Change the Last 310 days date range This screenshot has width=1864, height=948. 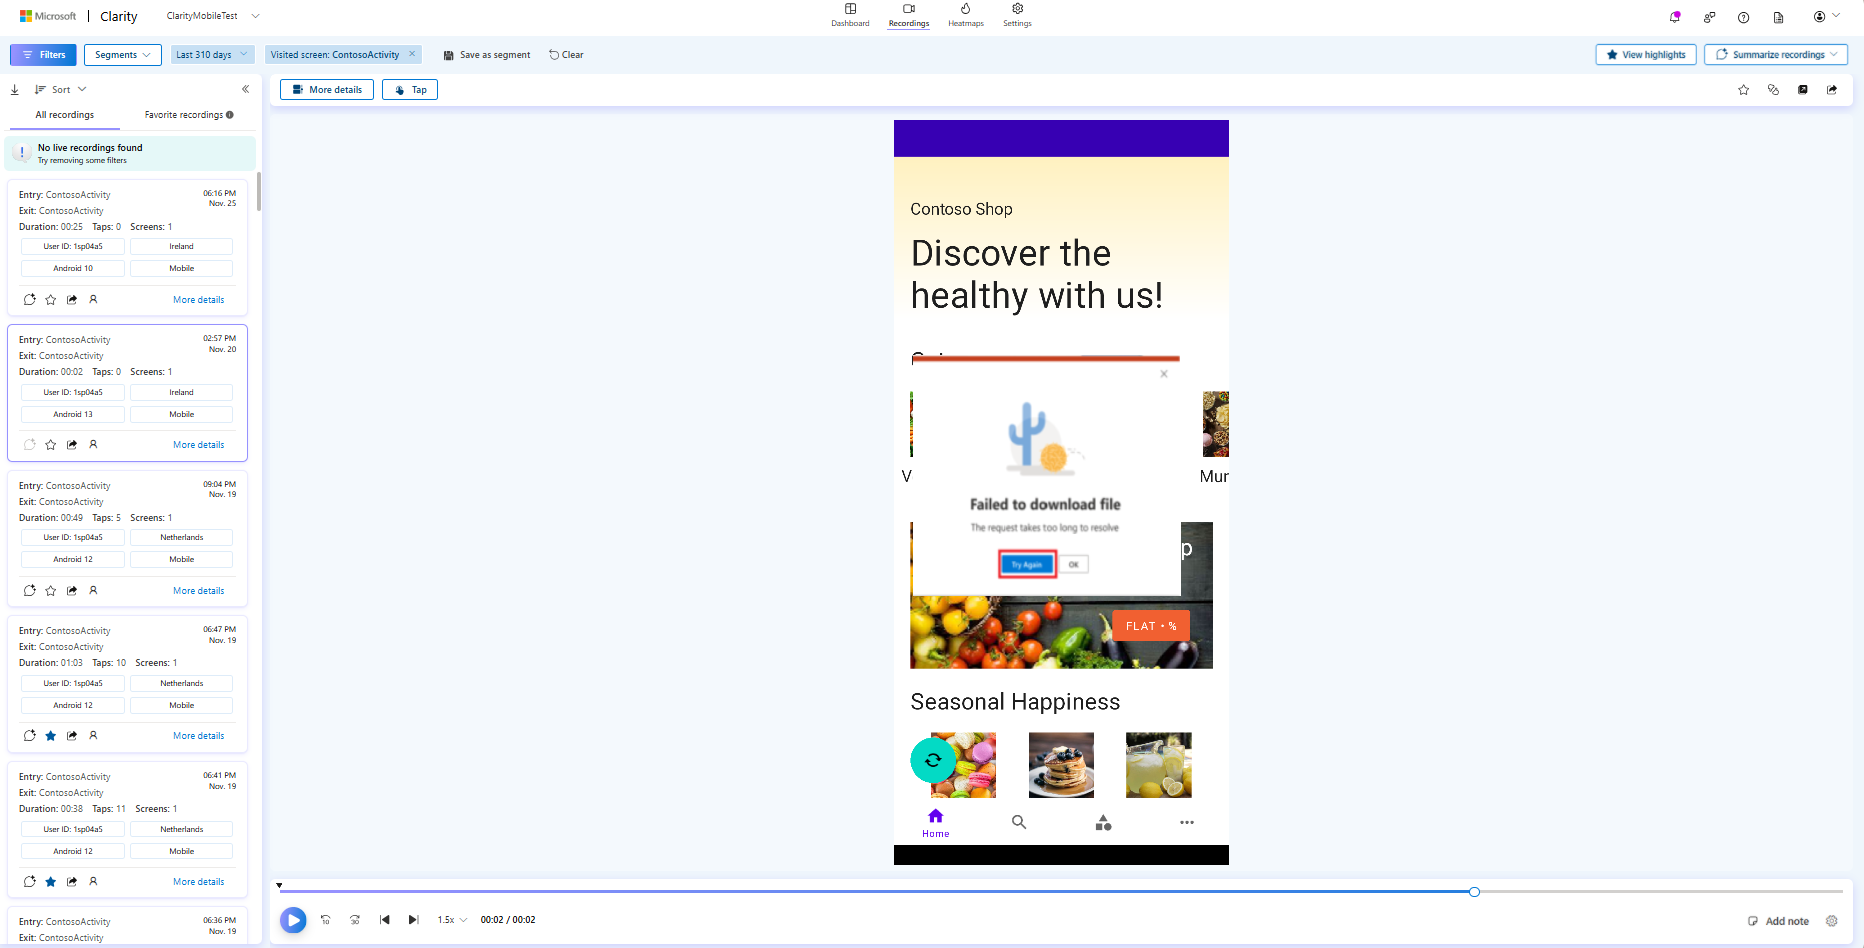pyautogui.click(x=211, y=55)
